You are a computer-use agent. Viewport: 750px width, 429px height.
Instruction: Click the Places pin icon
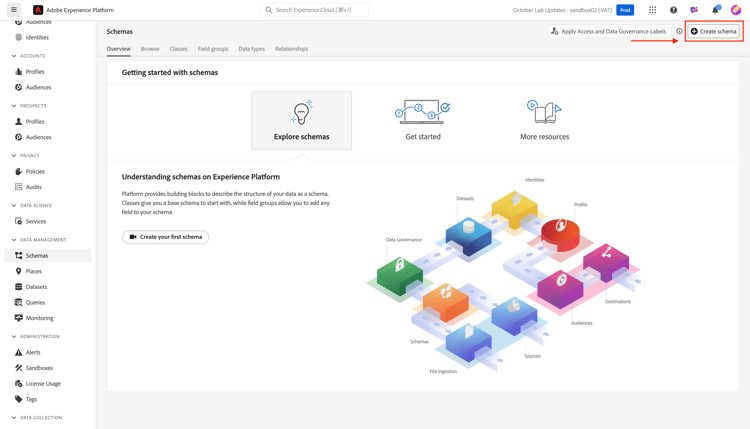(19, 271)
